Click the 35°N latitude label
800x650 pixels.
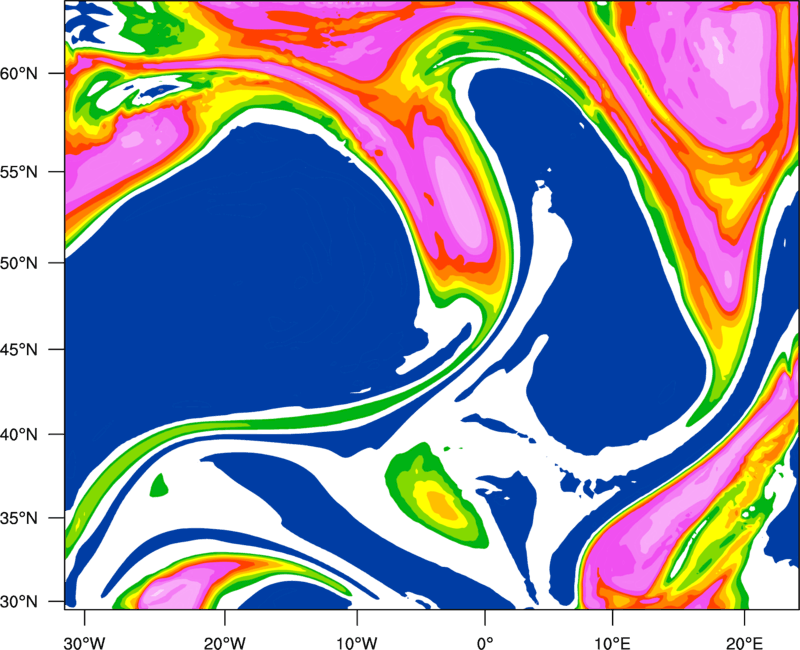click(19, 518)
